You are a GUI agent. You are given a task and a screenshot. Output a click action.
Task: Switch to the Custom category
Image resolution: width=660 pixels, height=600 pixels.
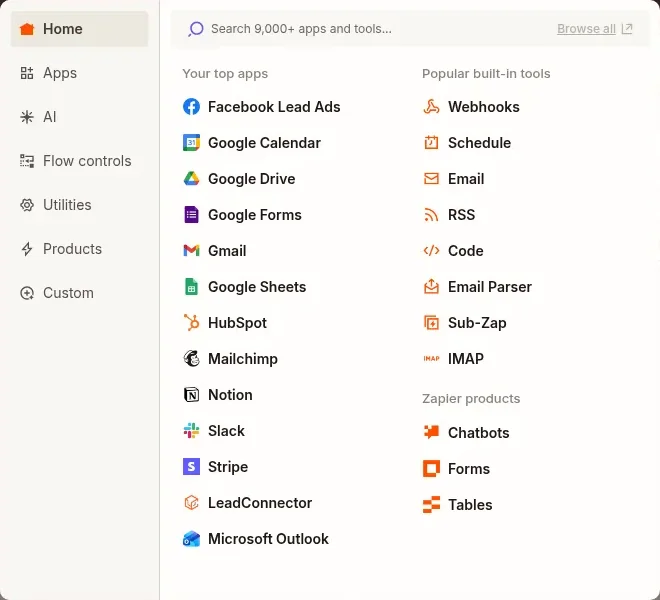pyautogui.click(x=80, y=293)
